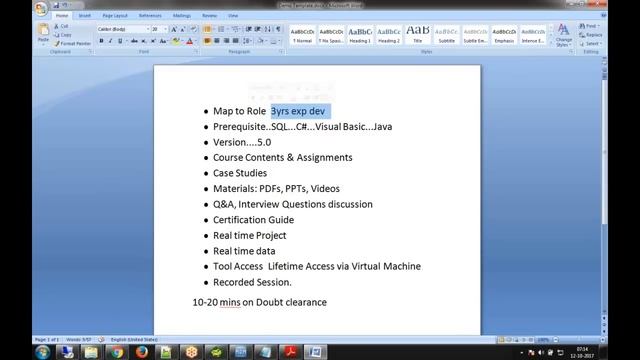Open Firefox from the taskbar
The width and height of the screenshot is (640, 360).
pyautogui.click(x=142, y=352)
